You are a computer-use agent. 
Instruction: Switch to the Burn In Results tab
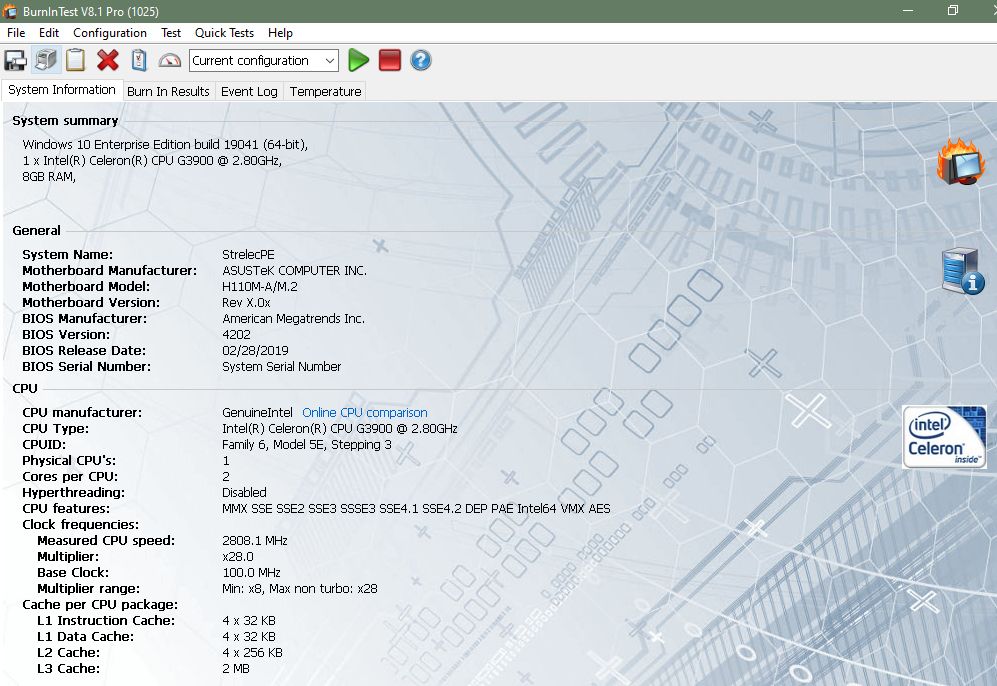[168, 92]
